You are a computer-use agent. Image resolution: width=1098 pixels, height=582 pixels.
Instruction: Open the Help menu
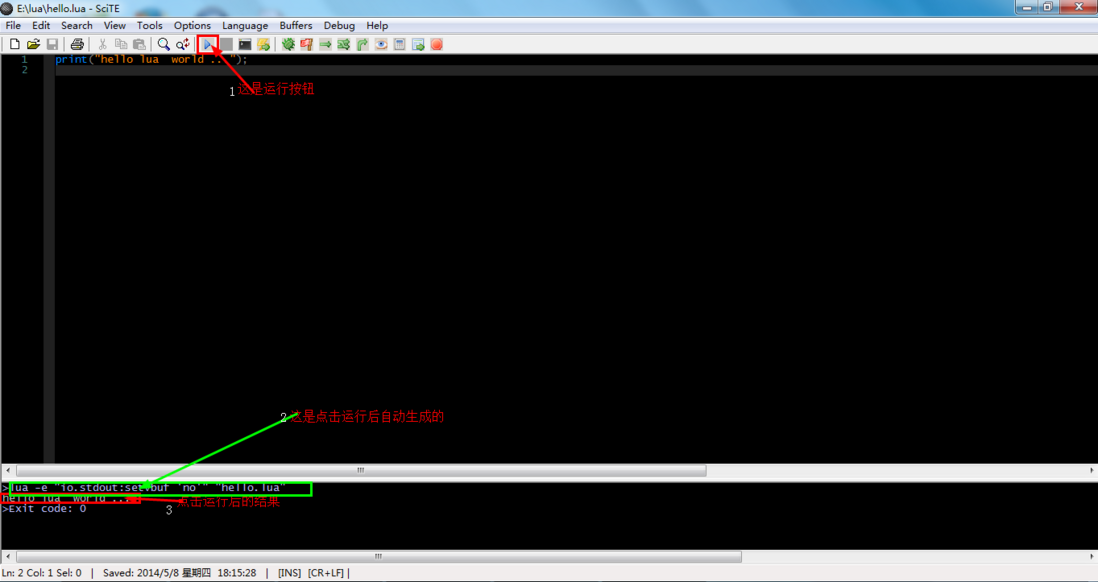(377, 25)
